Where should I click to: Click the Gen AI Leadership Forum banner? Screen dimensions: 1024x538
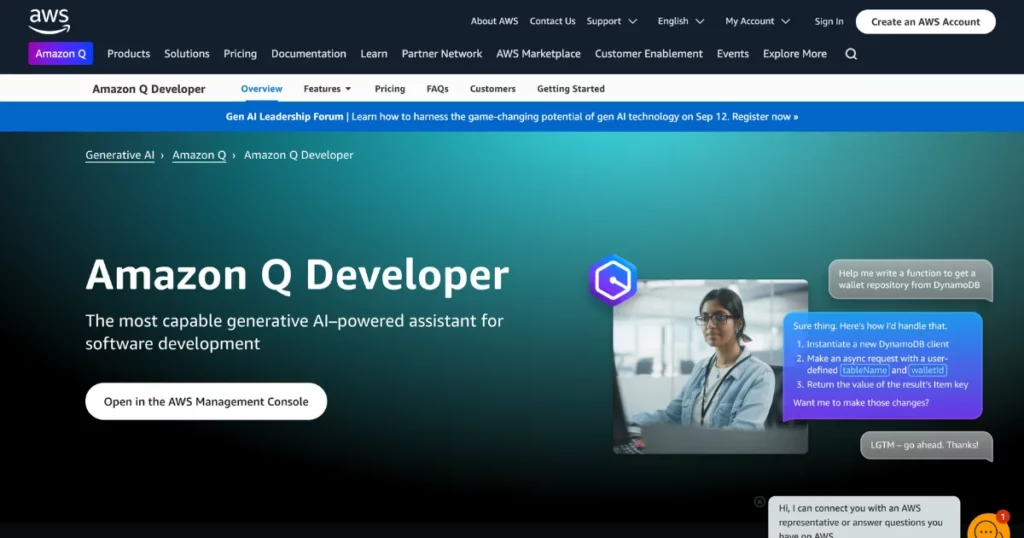pos(512,117)
